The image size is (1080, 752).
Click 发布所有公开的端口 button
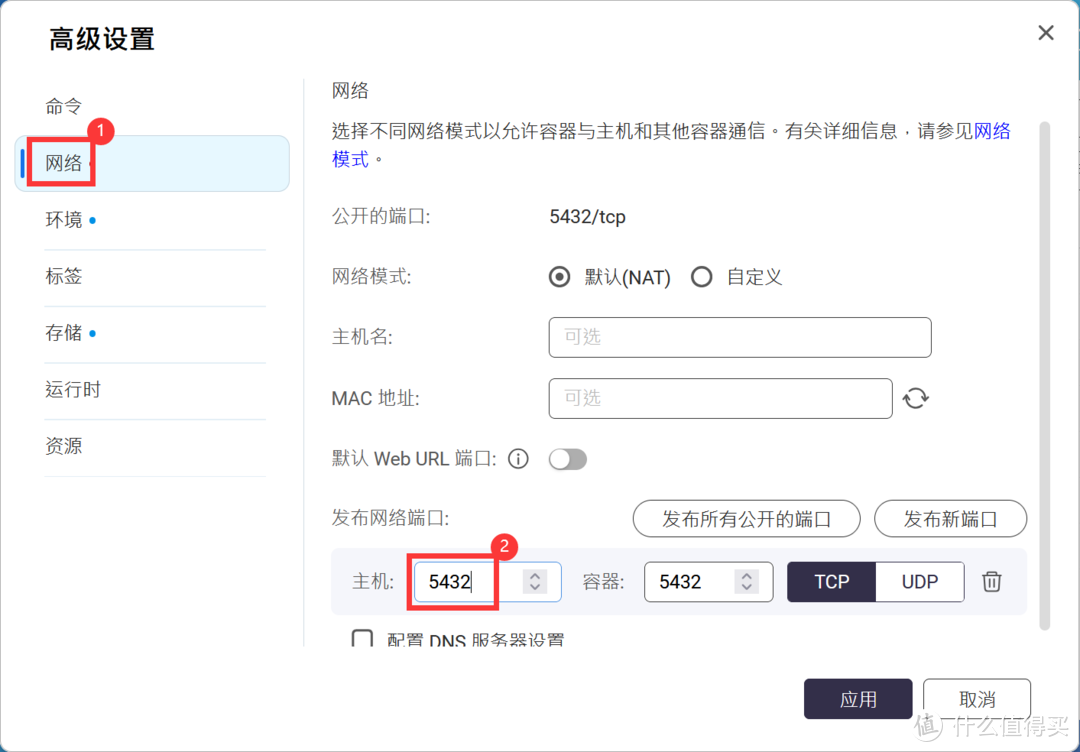click(x=746, y=518)
